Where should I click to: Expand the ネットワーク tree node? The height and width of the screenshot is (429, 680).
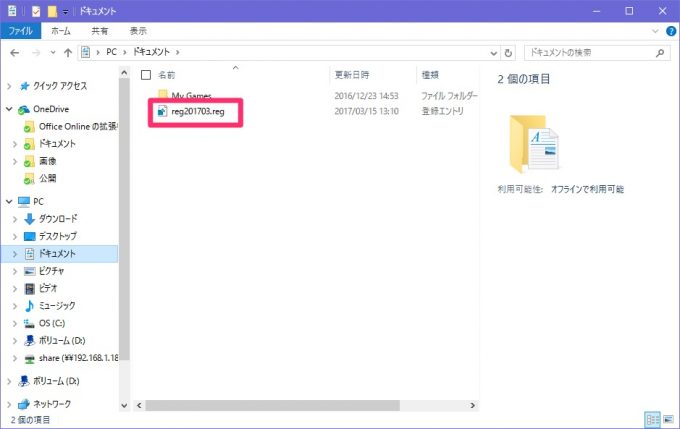click(9, 404)
